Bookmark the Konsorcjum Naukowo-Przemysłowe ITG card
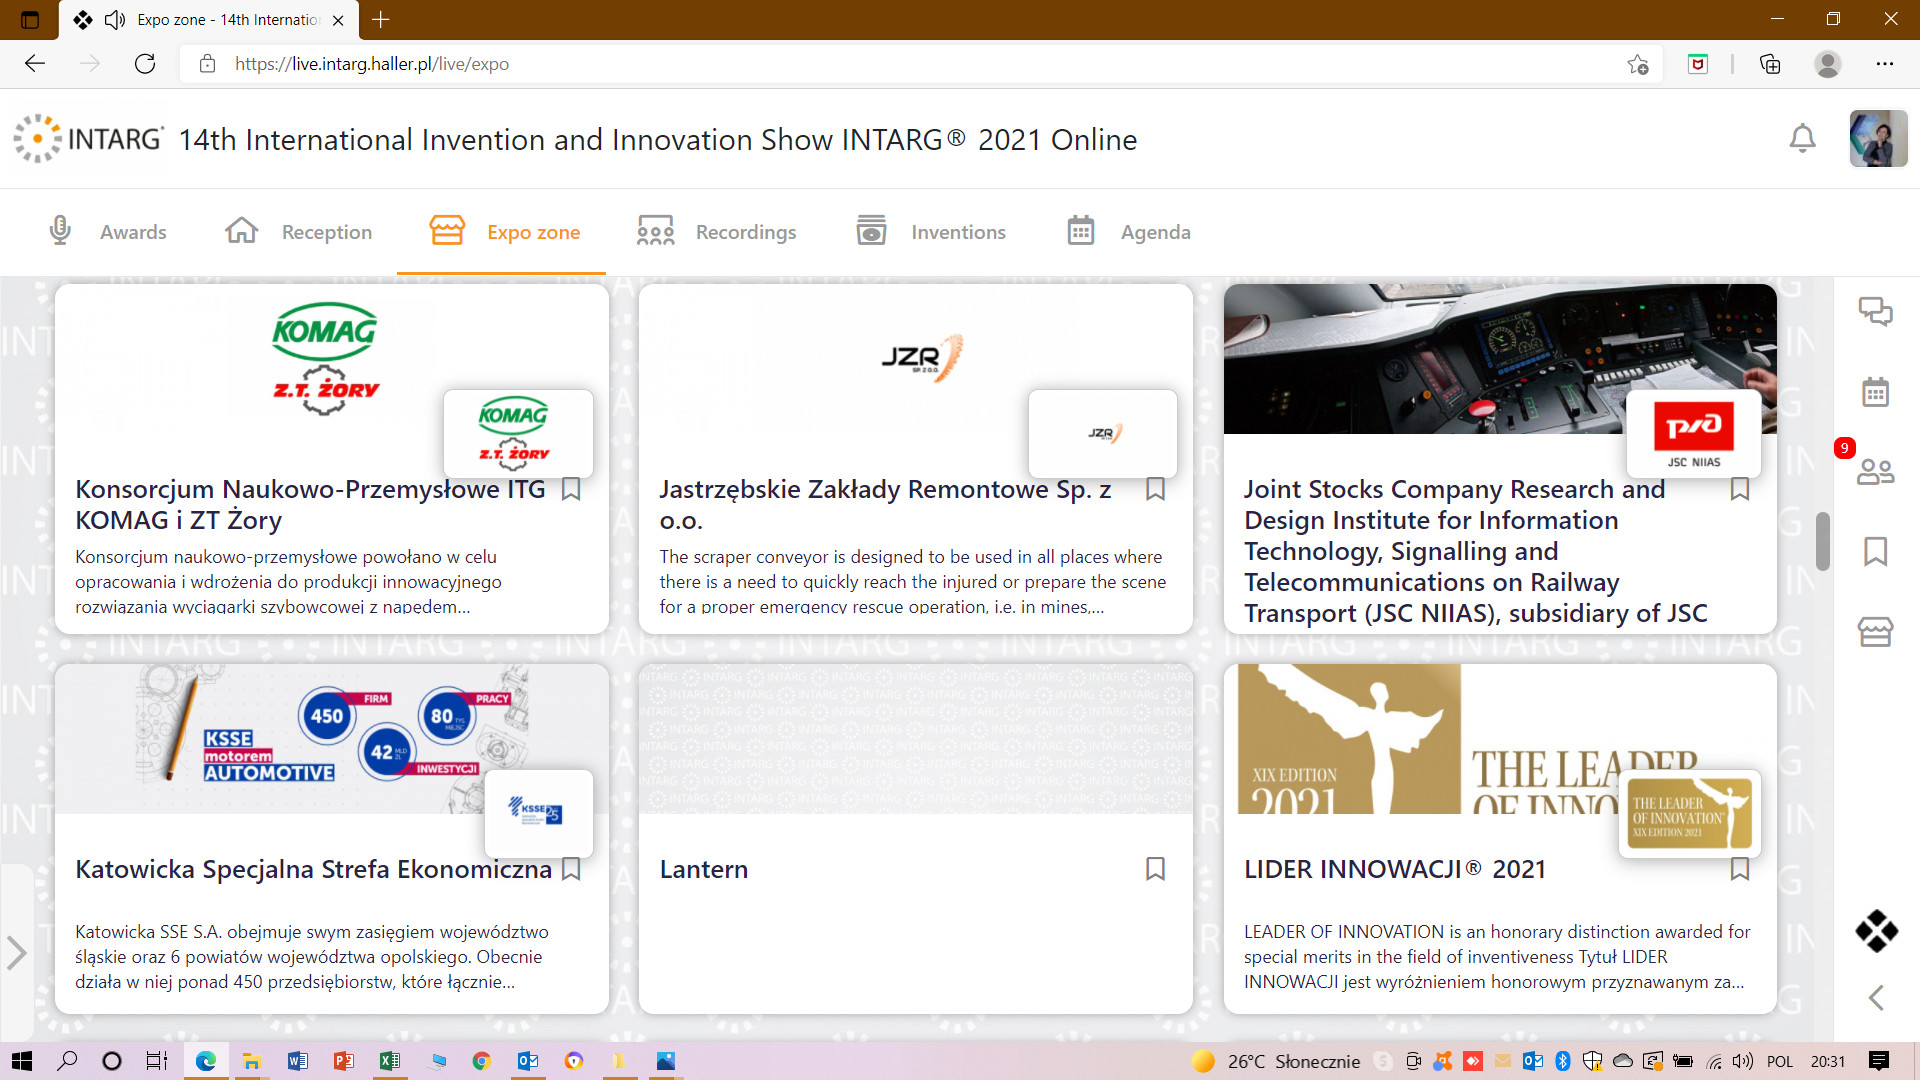 point(571,489)
